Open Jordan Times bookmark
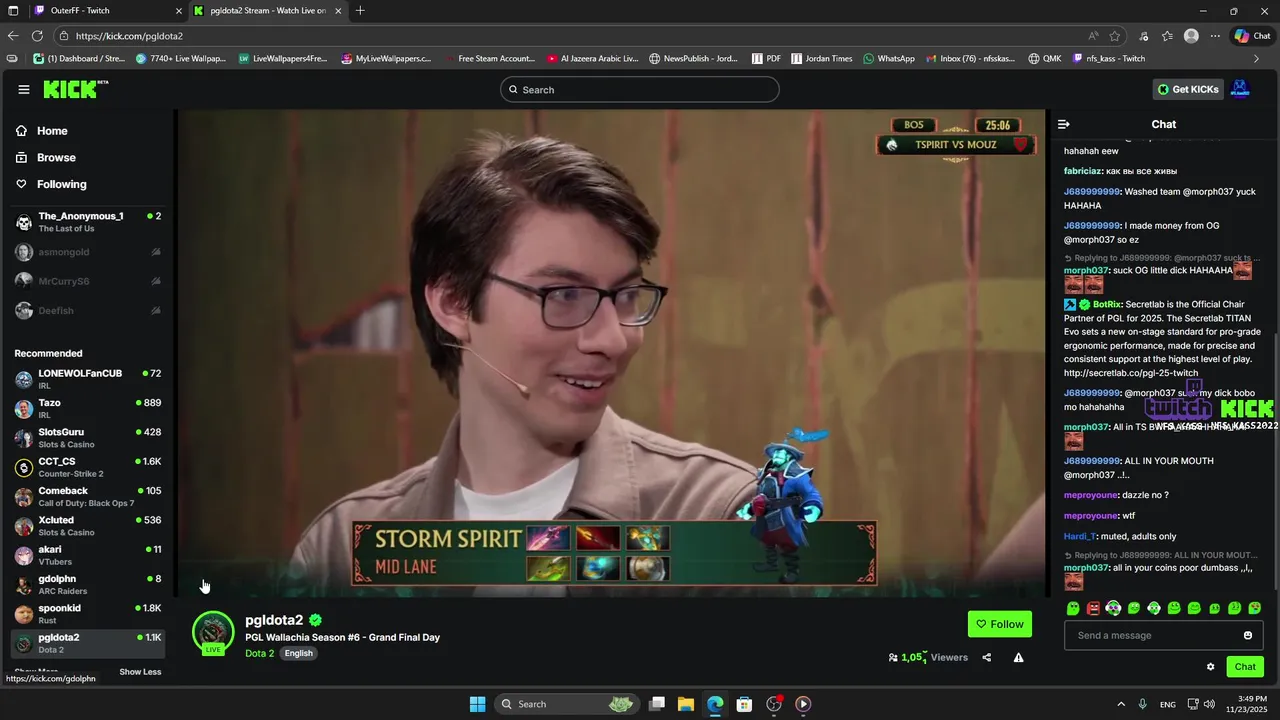1280x720 pixels. pos(822,59)
